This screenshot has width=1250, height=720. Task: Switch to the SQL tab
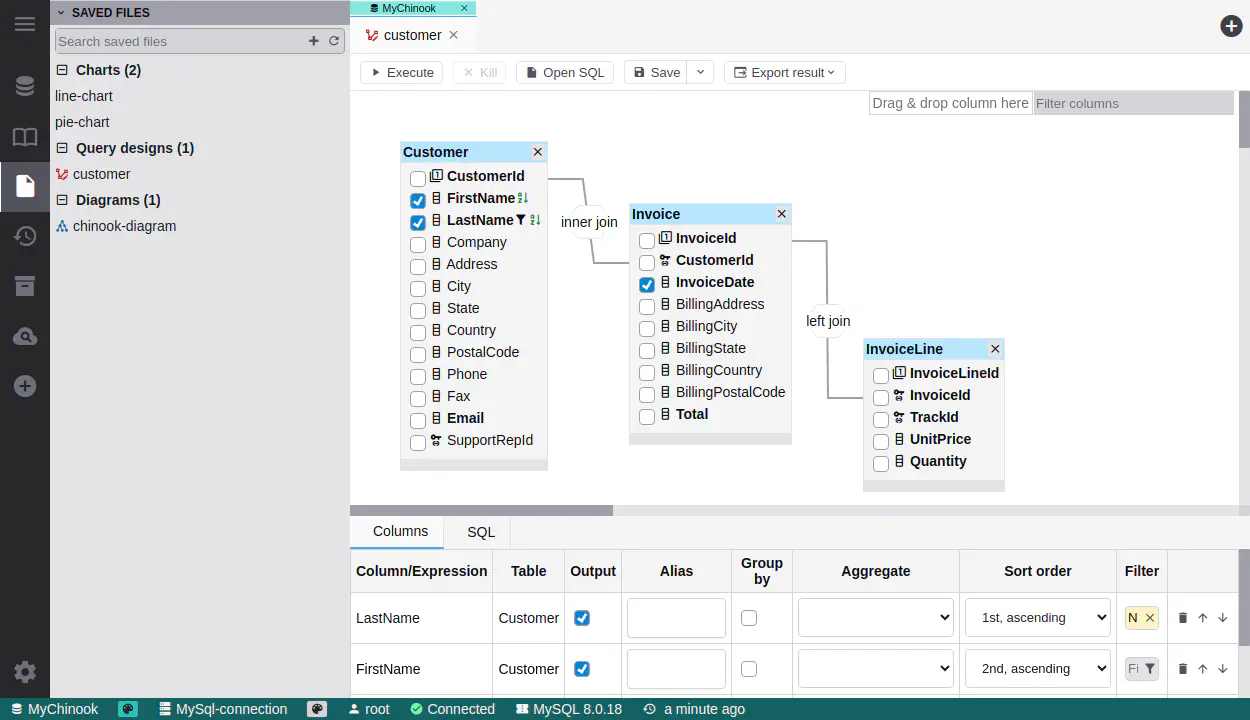tap(481, 532)
